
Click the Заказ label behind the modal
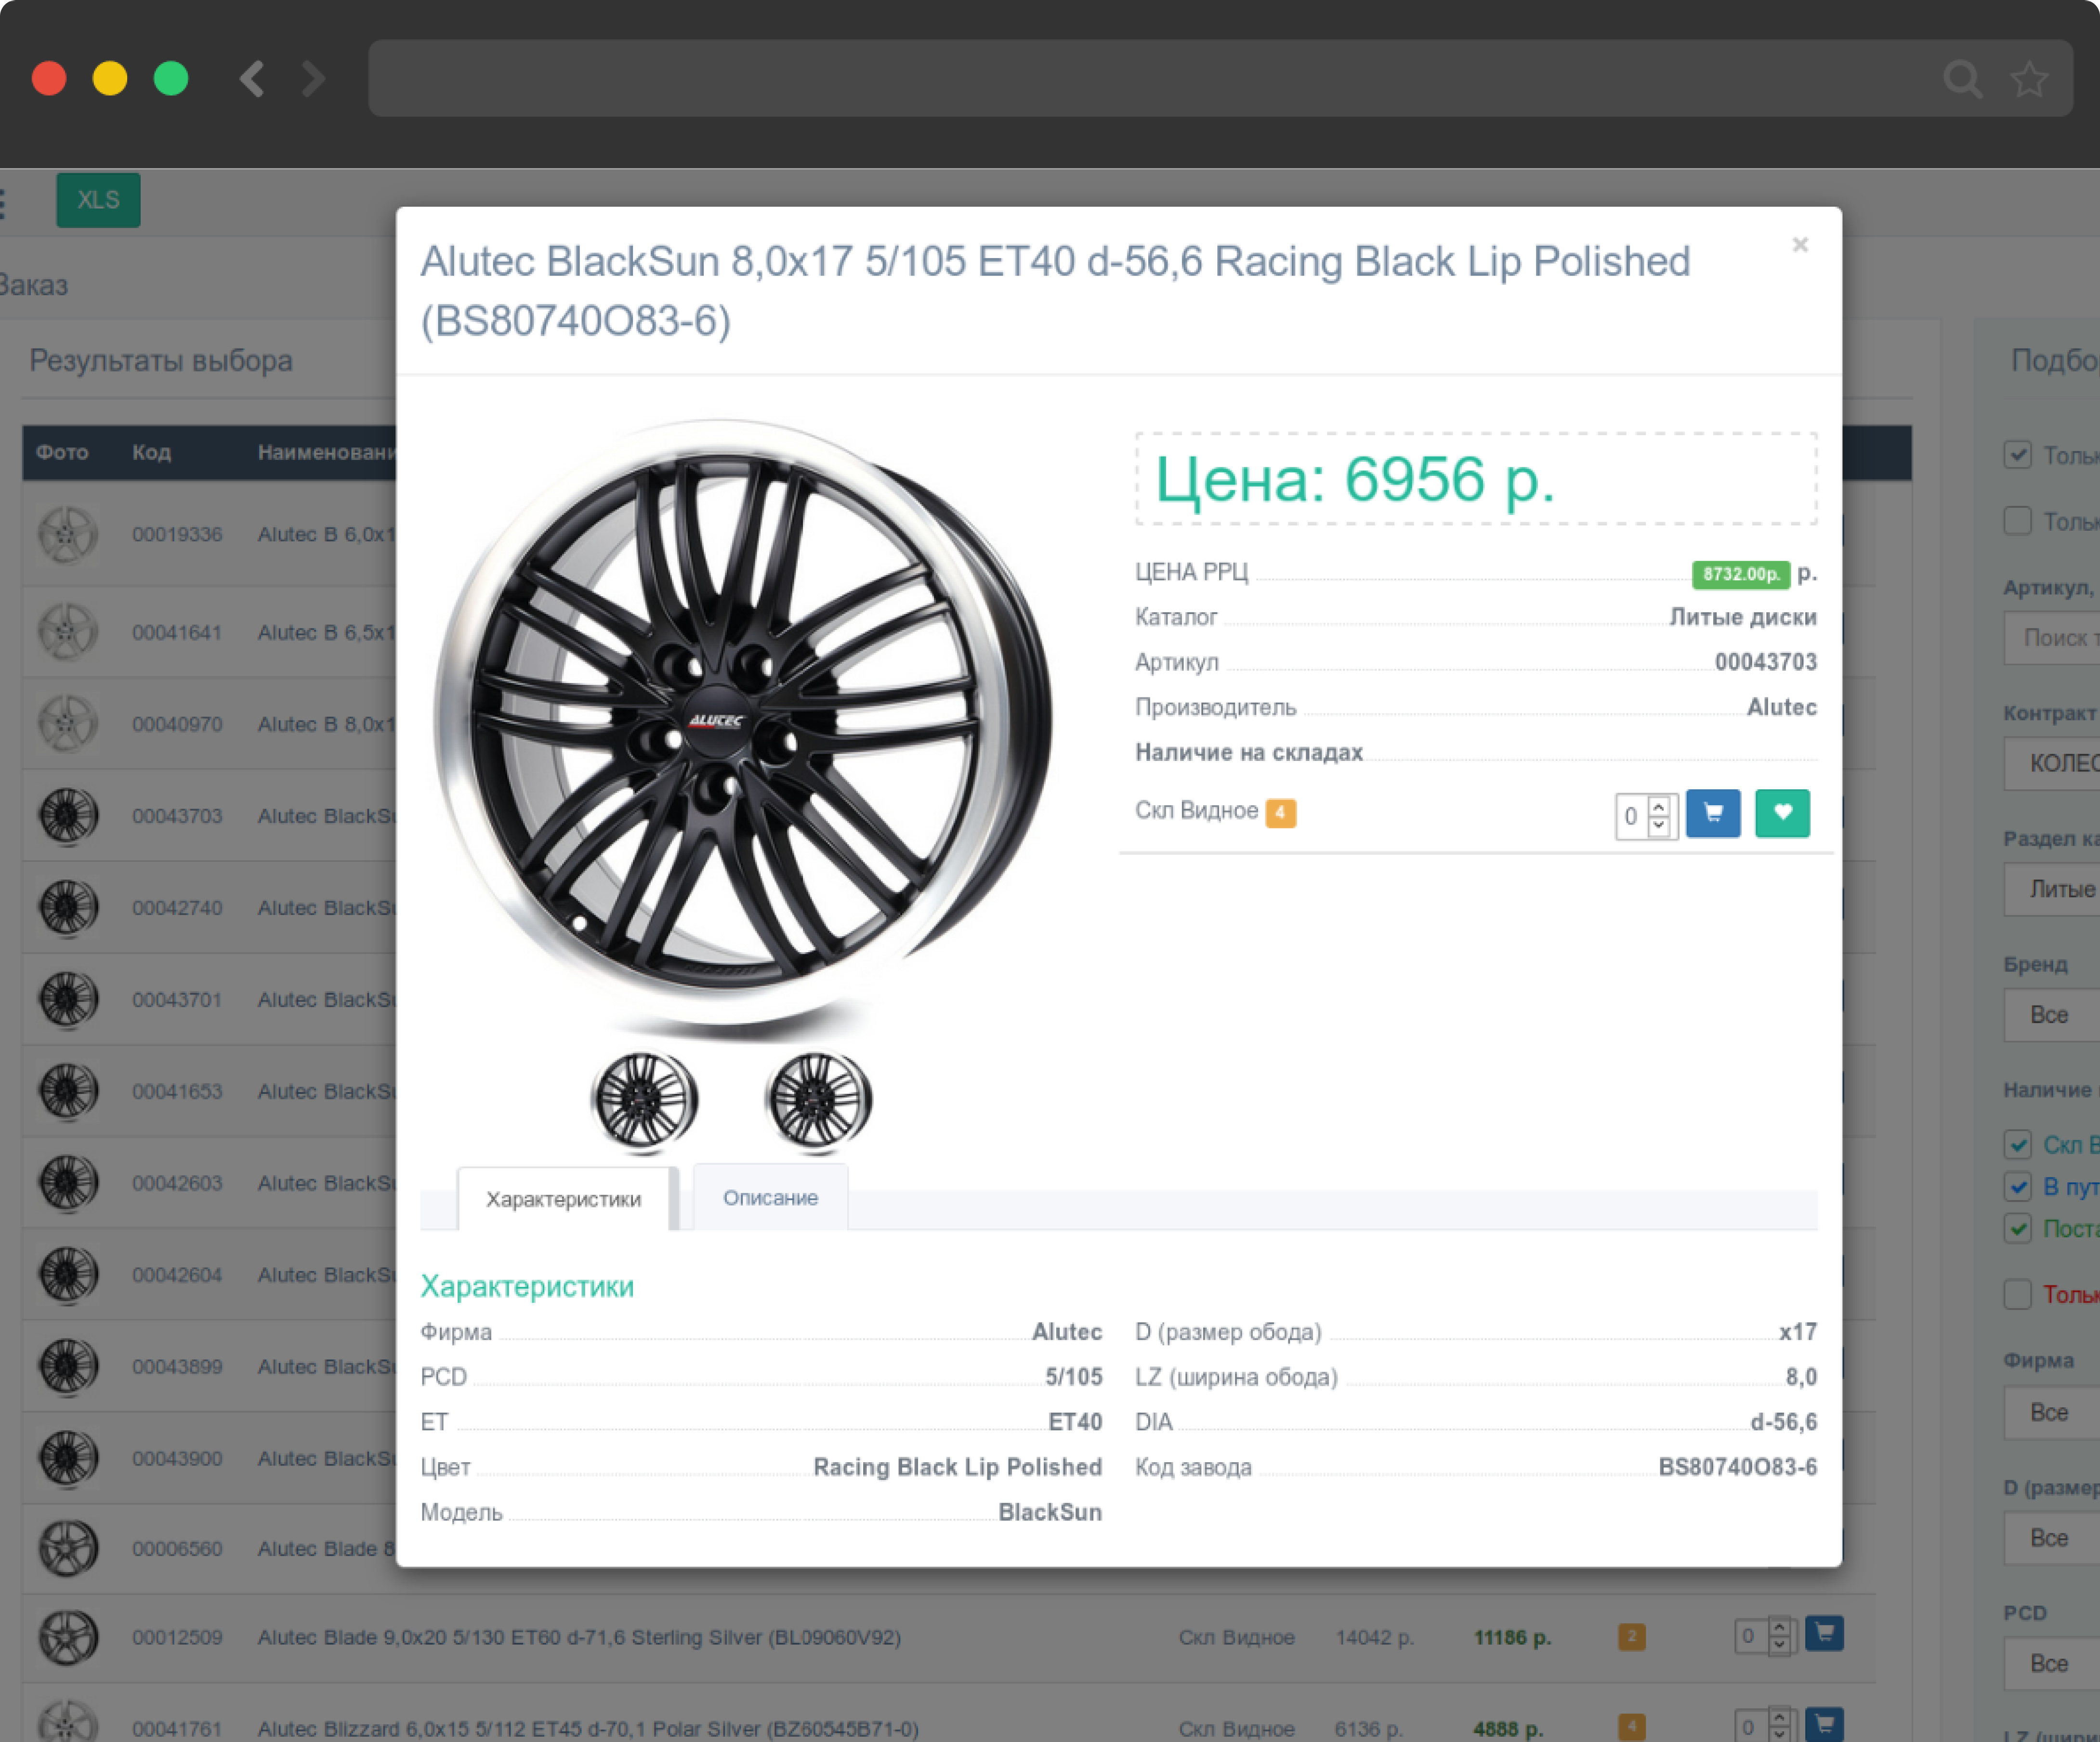click(34, 286)
